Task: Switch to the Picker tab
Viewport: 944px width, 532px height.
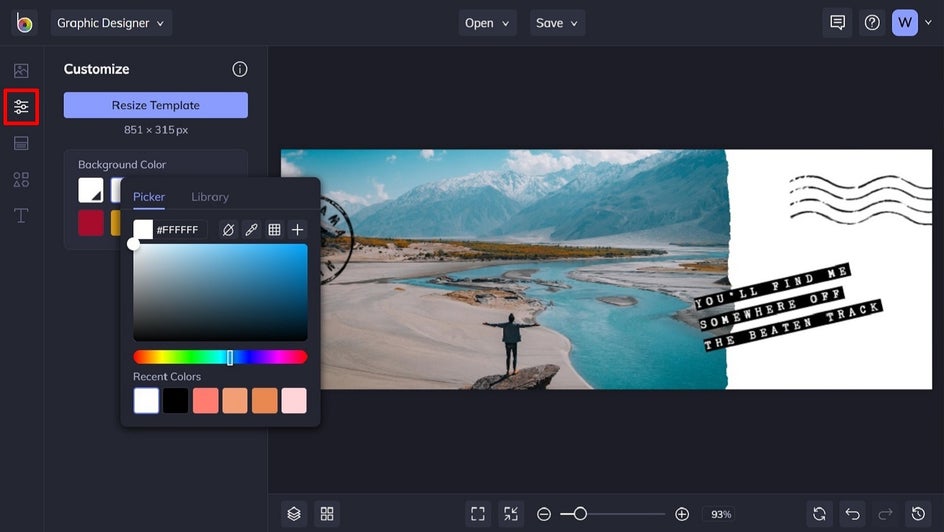Action: 149,197
